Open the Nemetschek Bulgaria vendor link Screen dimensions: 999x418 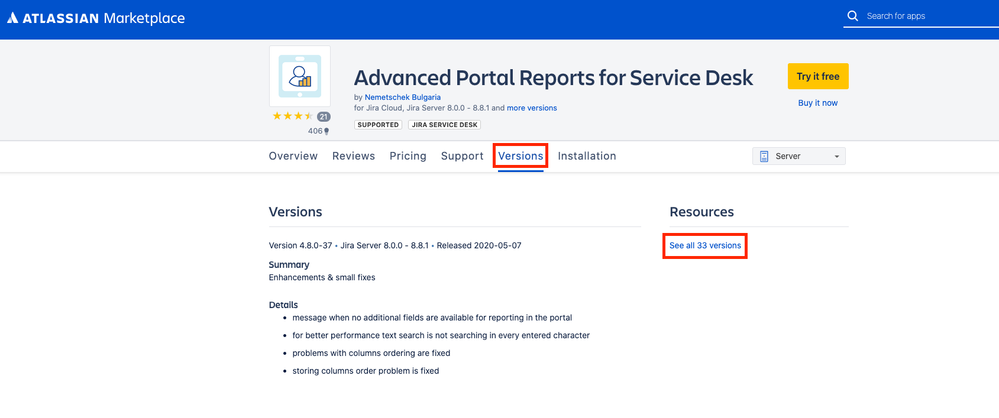tap(403, 97)
